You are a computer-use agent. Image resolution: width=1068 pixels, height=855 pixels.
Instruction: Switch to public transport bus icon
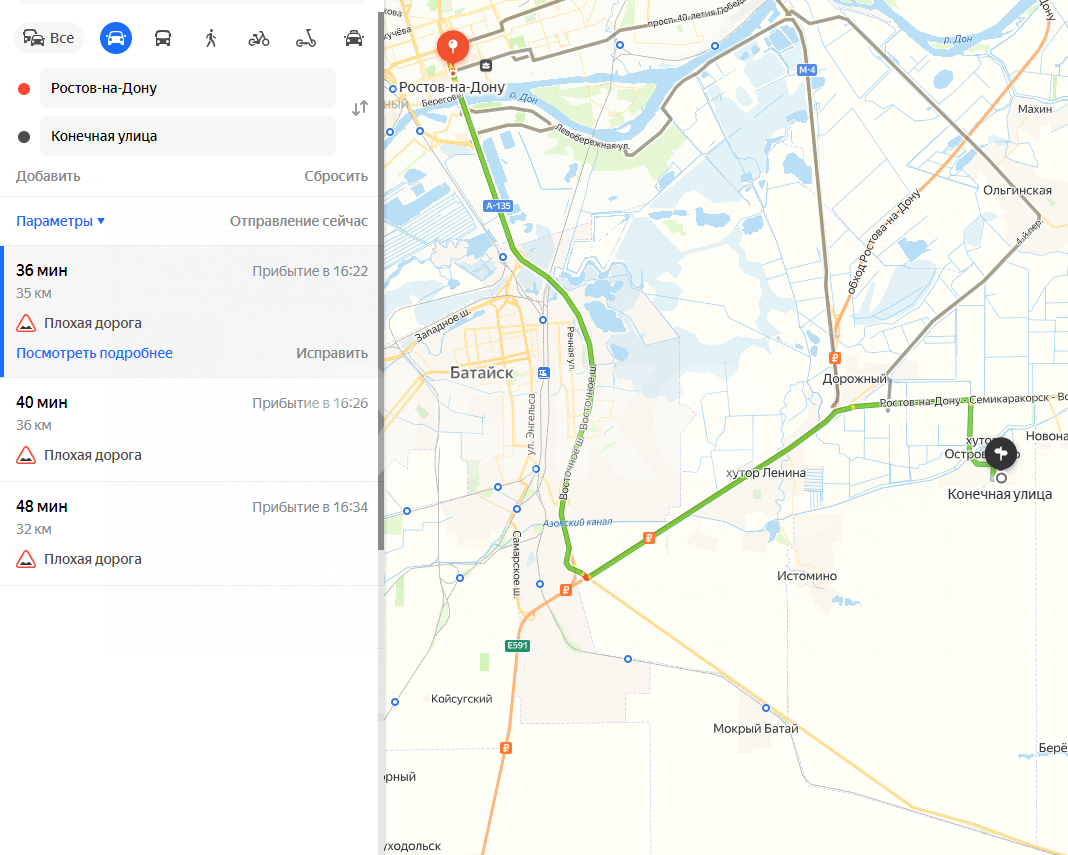pos(163,38)
